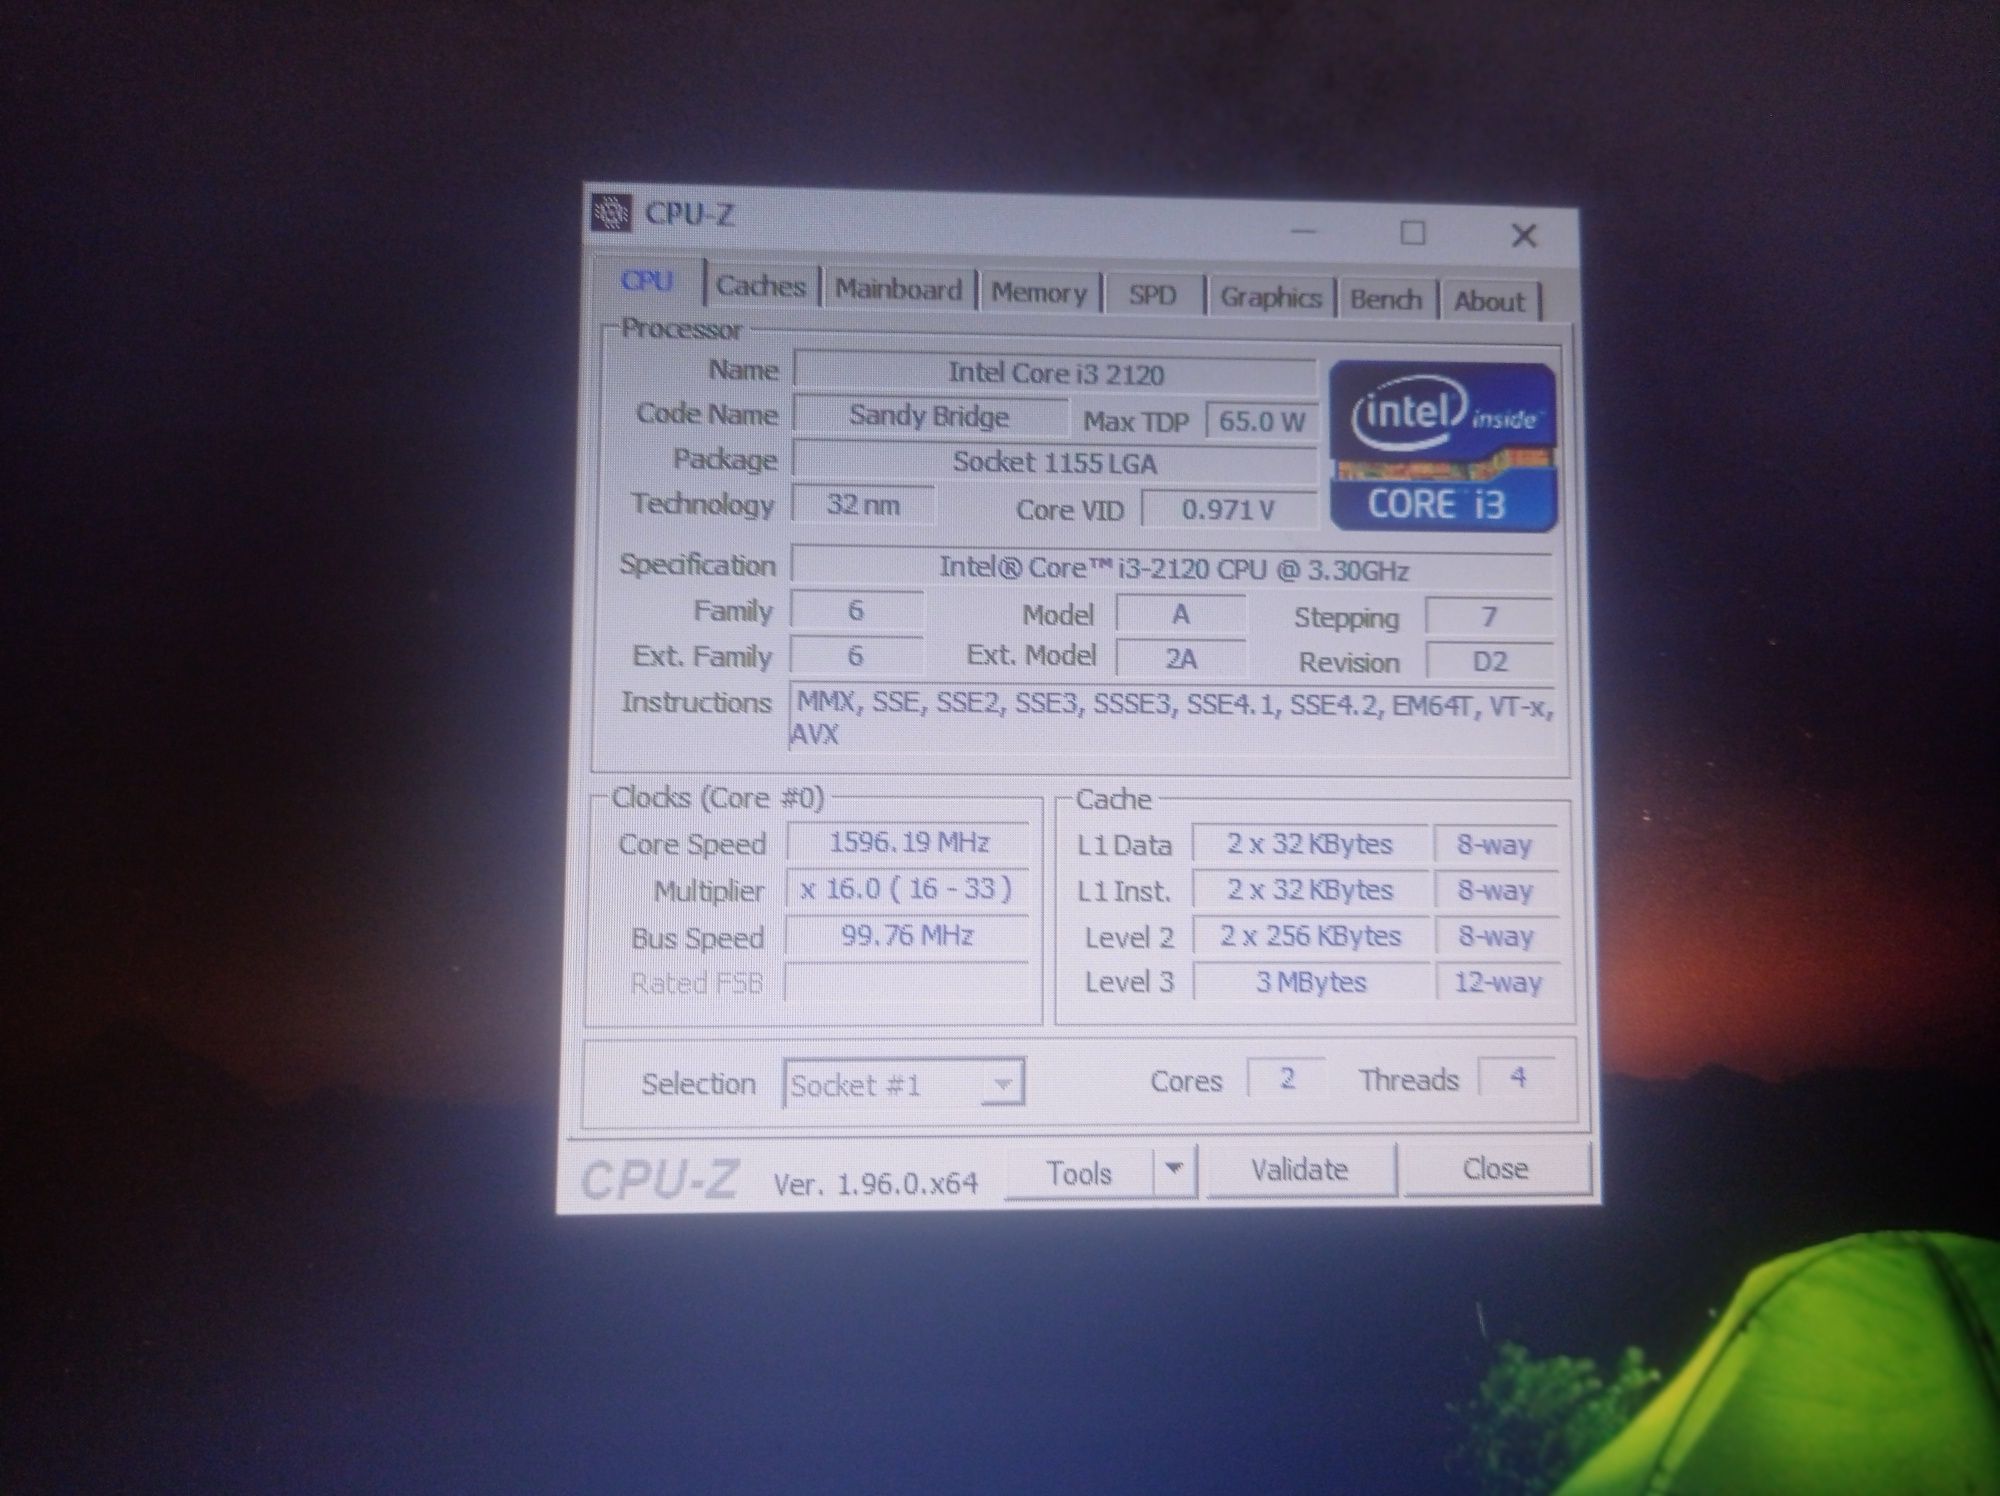Select the CPU tab
This screenshot has height=1496, width=2000.
[x=648, y=281]
